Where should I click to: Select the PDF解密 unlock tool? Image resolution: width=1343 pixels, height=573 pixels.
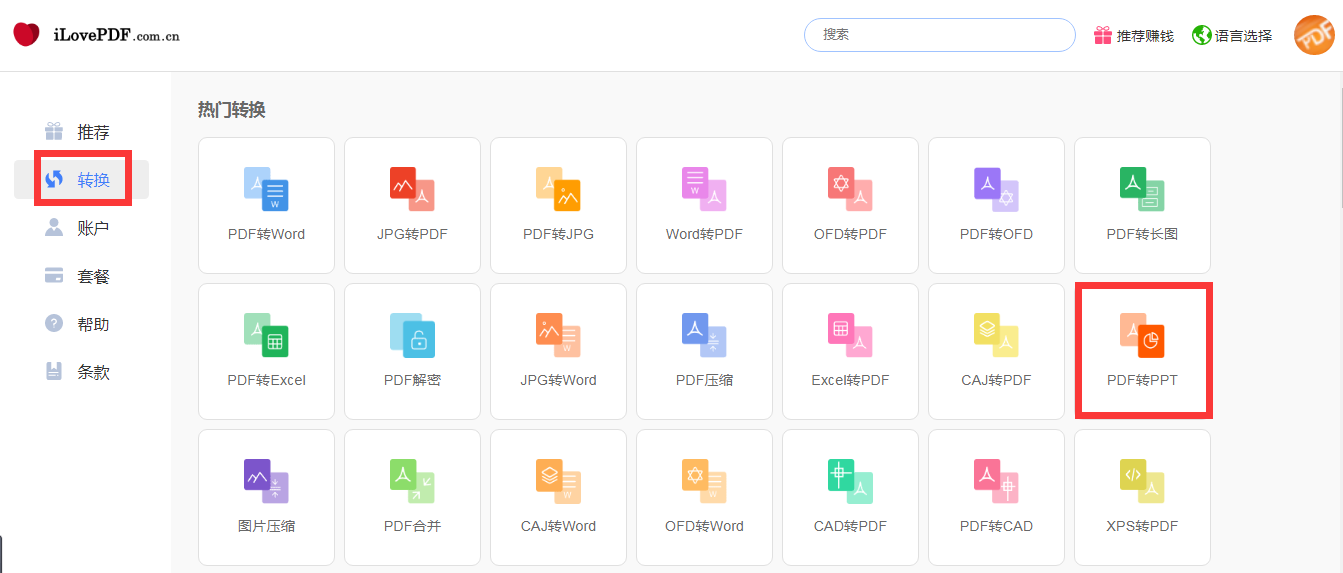412,351
